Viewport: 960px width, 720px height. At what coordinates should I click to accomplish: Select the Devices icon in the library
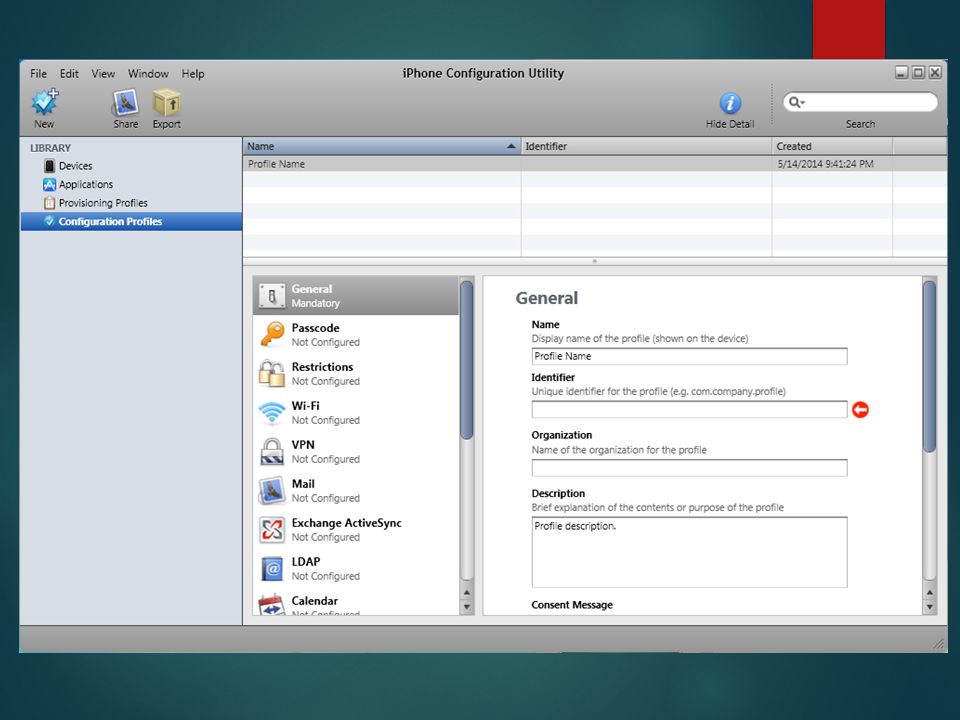(50, 166)
